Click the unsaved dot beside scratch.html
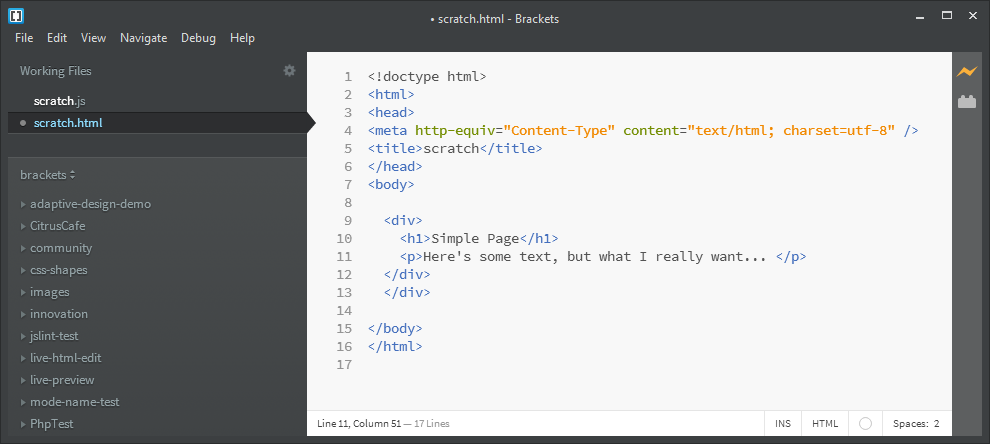This screenshot has height=444, width=990. pos(23,123)
